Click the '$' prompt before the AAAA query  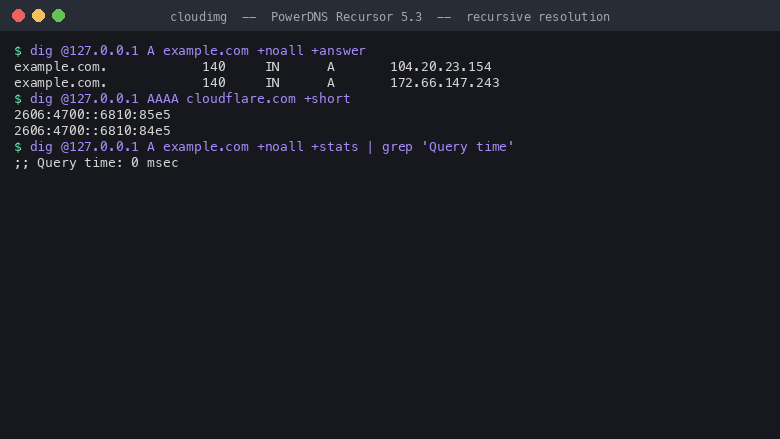coord(18,98)
